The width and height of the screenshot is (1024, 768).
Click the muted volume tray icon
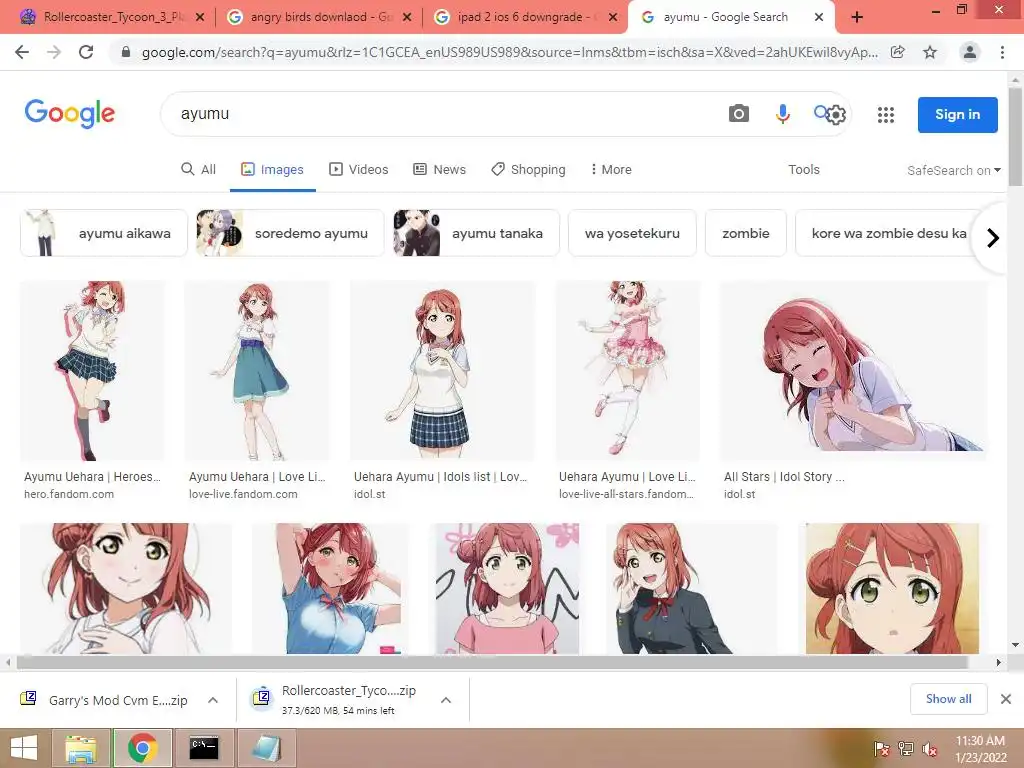[930, 749]
